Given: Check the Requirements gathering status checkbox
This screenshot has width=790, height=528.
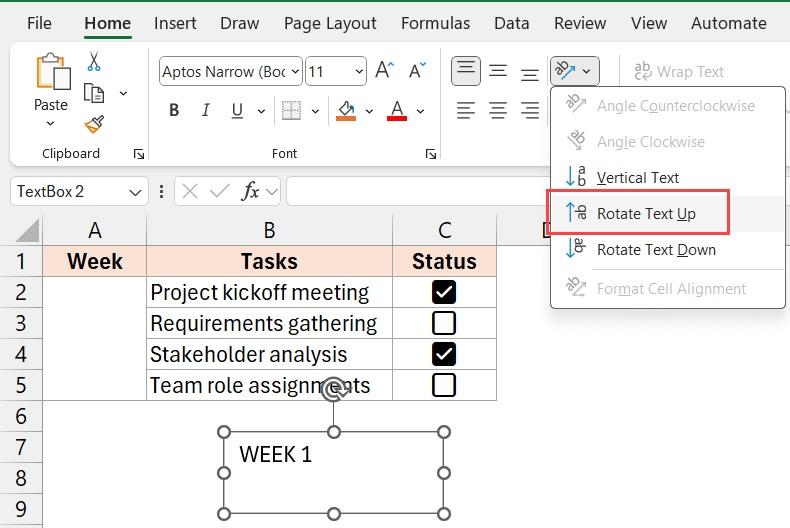Looking at the screenshot, I should (x=443, y=323).
